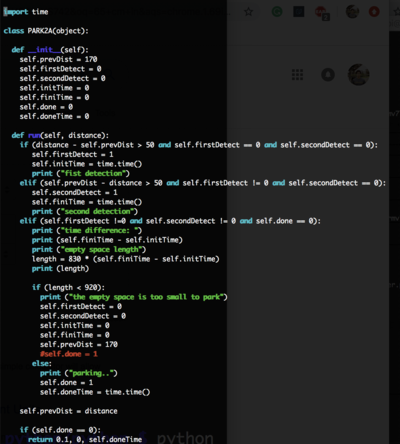
Task: Click 'def run(self, distance):' line
Action: point(60,135)
